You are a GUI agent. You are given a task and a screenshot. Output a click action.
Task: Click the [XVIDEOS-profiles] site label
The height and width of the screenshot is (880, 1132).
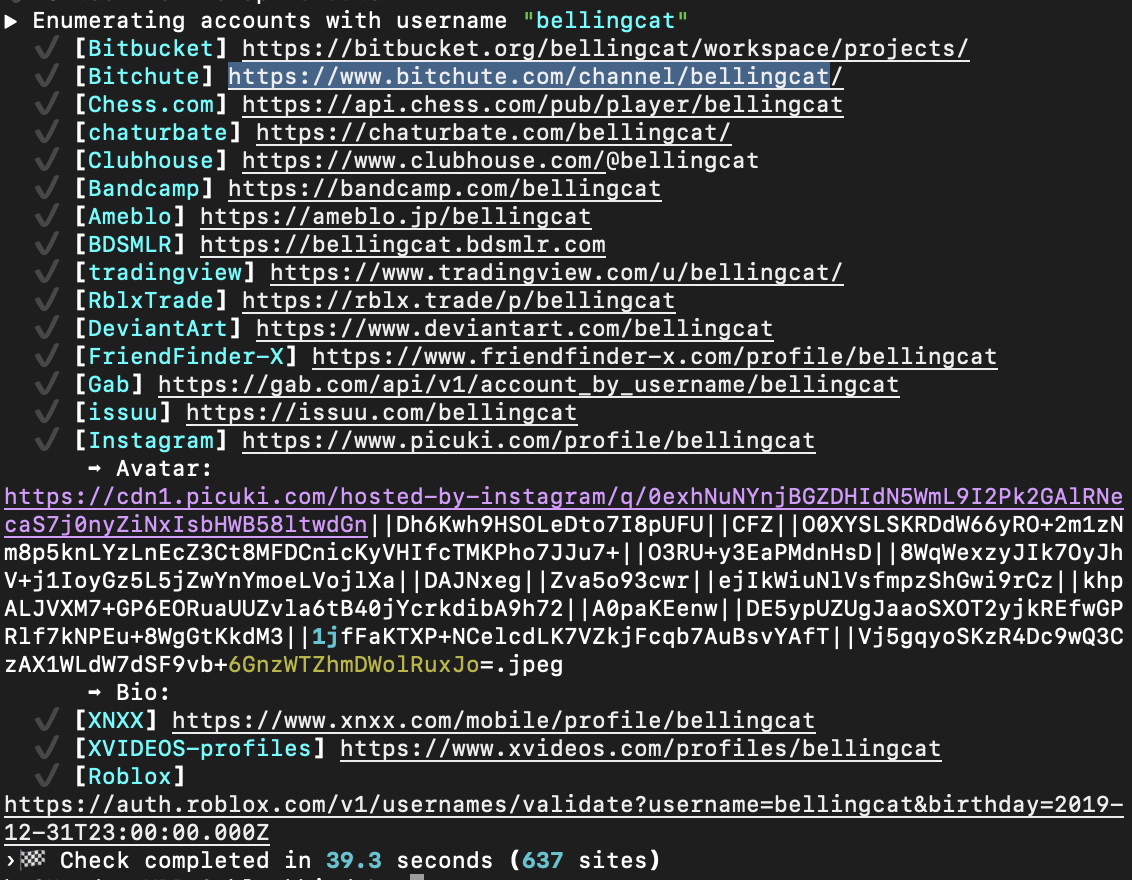200,749
